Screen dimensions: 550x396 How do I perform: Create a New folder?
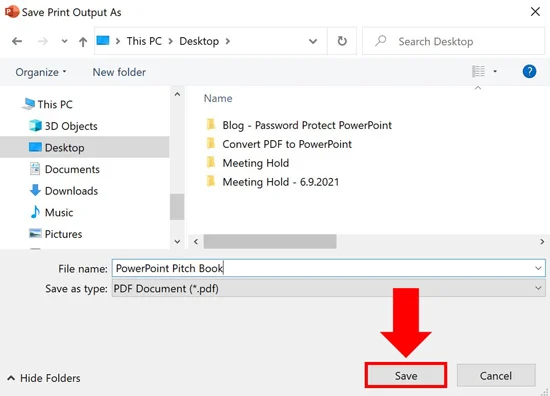pos(119,72)
